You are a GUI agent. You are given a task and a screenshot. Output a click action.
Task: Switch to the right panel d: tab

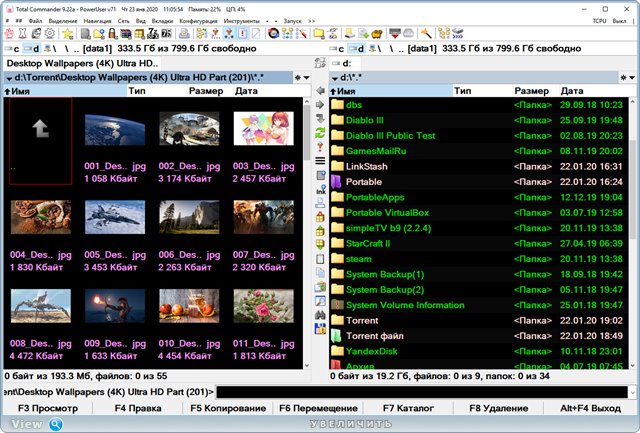(346, 63)
